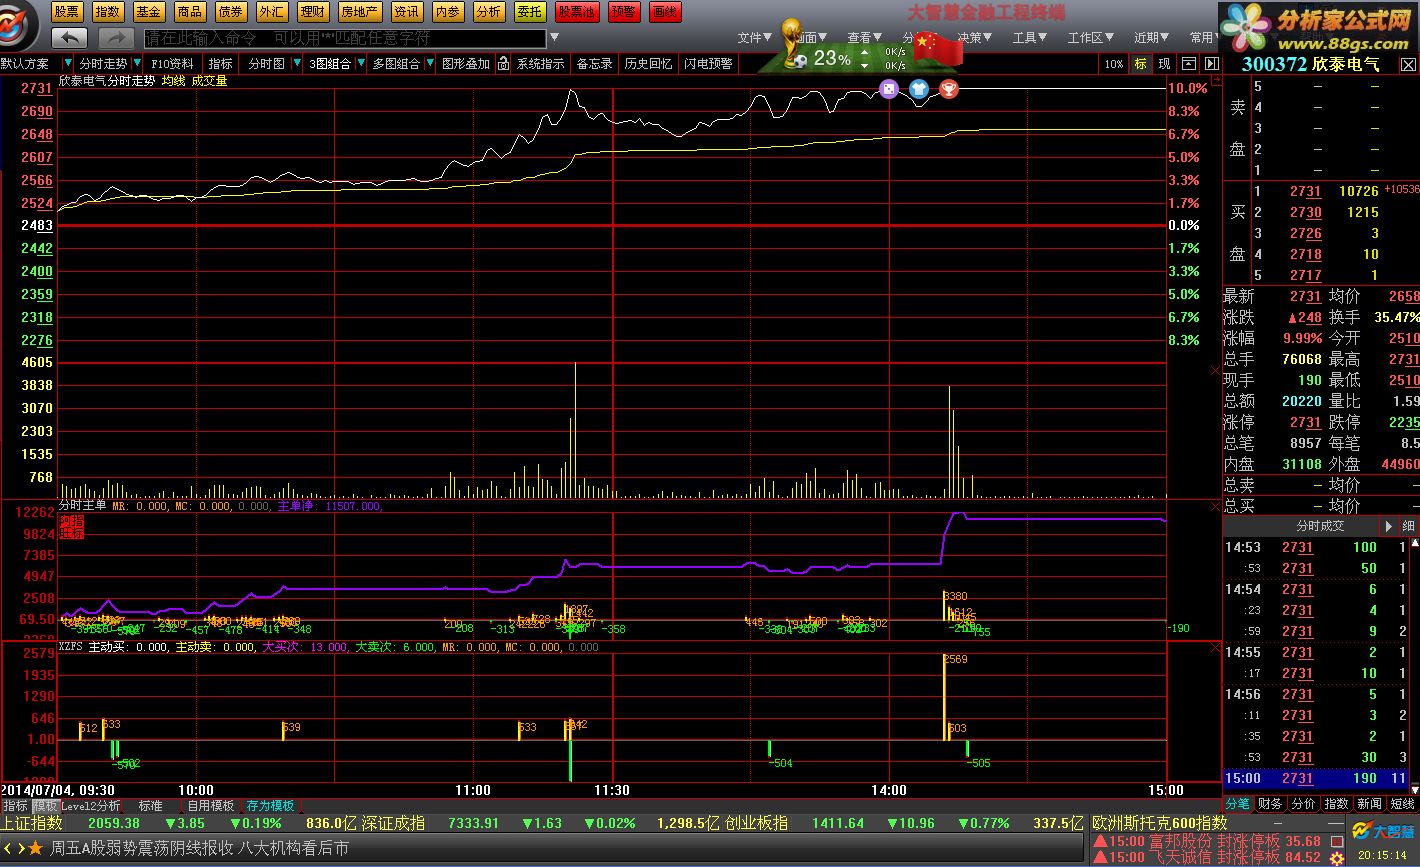The height and width of the screenshot is (867, 1420).
Task: Open the 内参 toolbar button
Action: pos(448,12)
